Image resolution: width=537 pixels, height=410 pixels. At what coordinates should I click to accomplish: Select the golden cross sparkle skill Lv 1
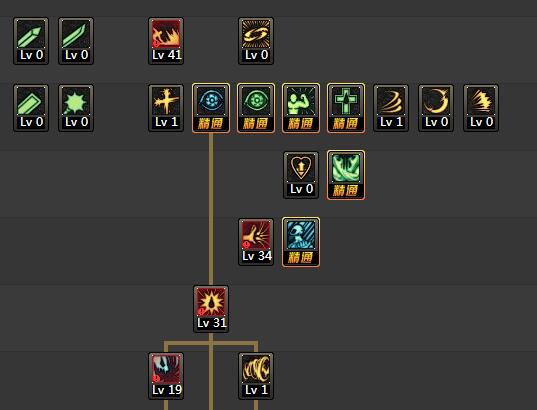[166, 108]
